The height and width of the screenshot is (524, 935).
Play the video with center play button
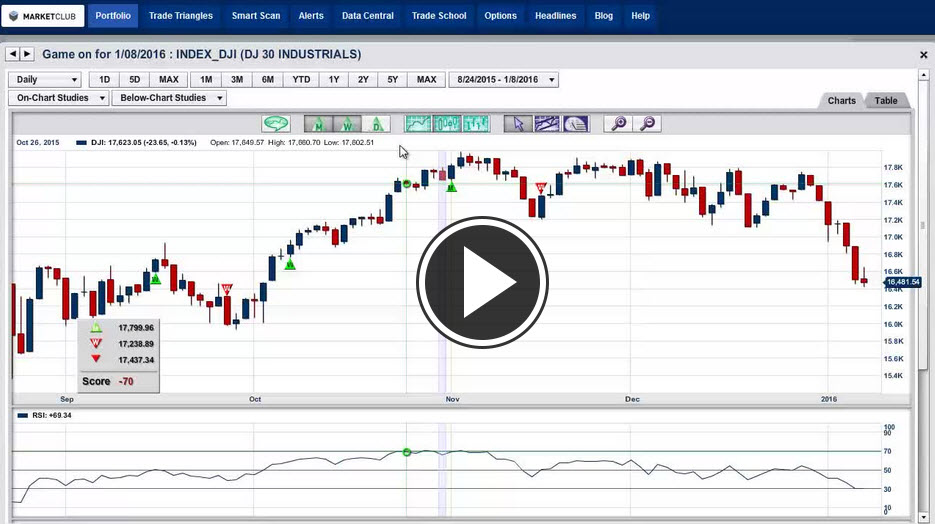tap(482, 282)
